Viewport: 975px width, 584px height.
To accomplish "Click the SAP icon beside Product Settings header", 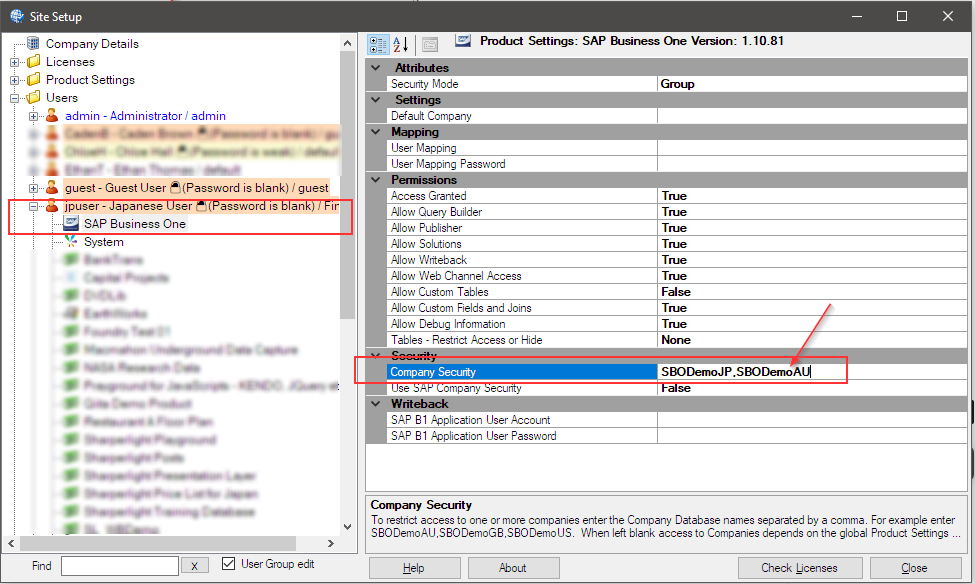I will coord(463,40).
